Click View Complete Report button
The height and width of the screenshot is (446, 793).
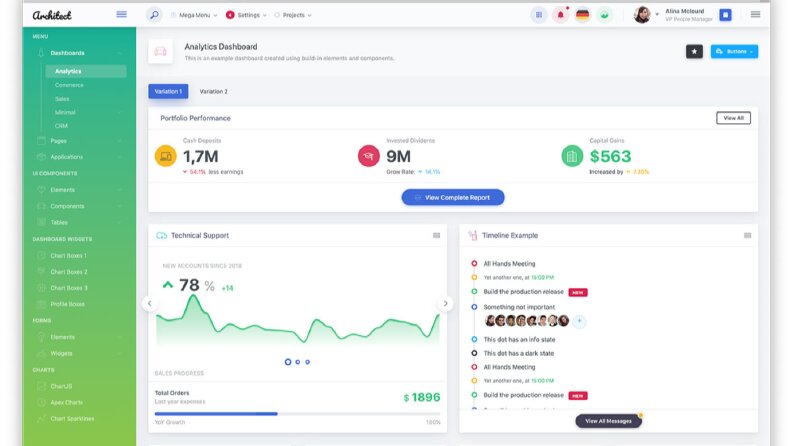coord(453,197)
